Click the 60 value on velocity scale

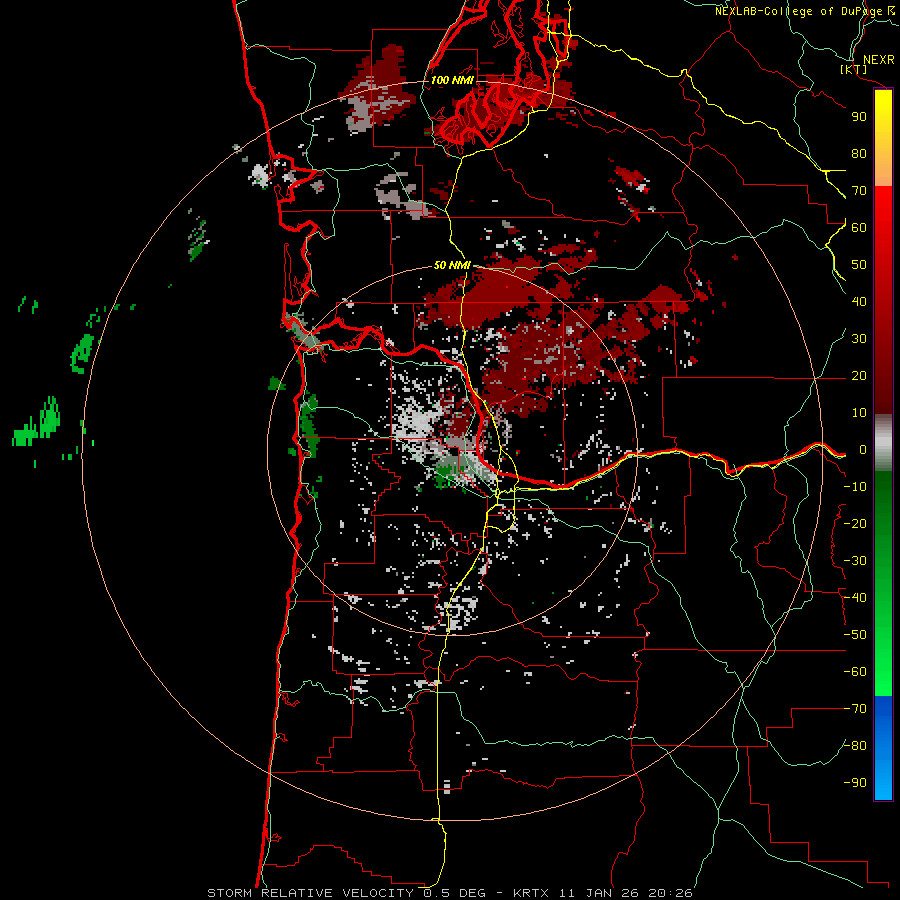click(859, 228)
